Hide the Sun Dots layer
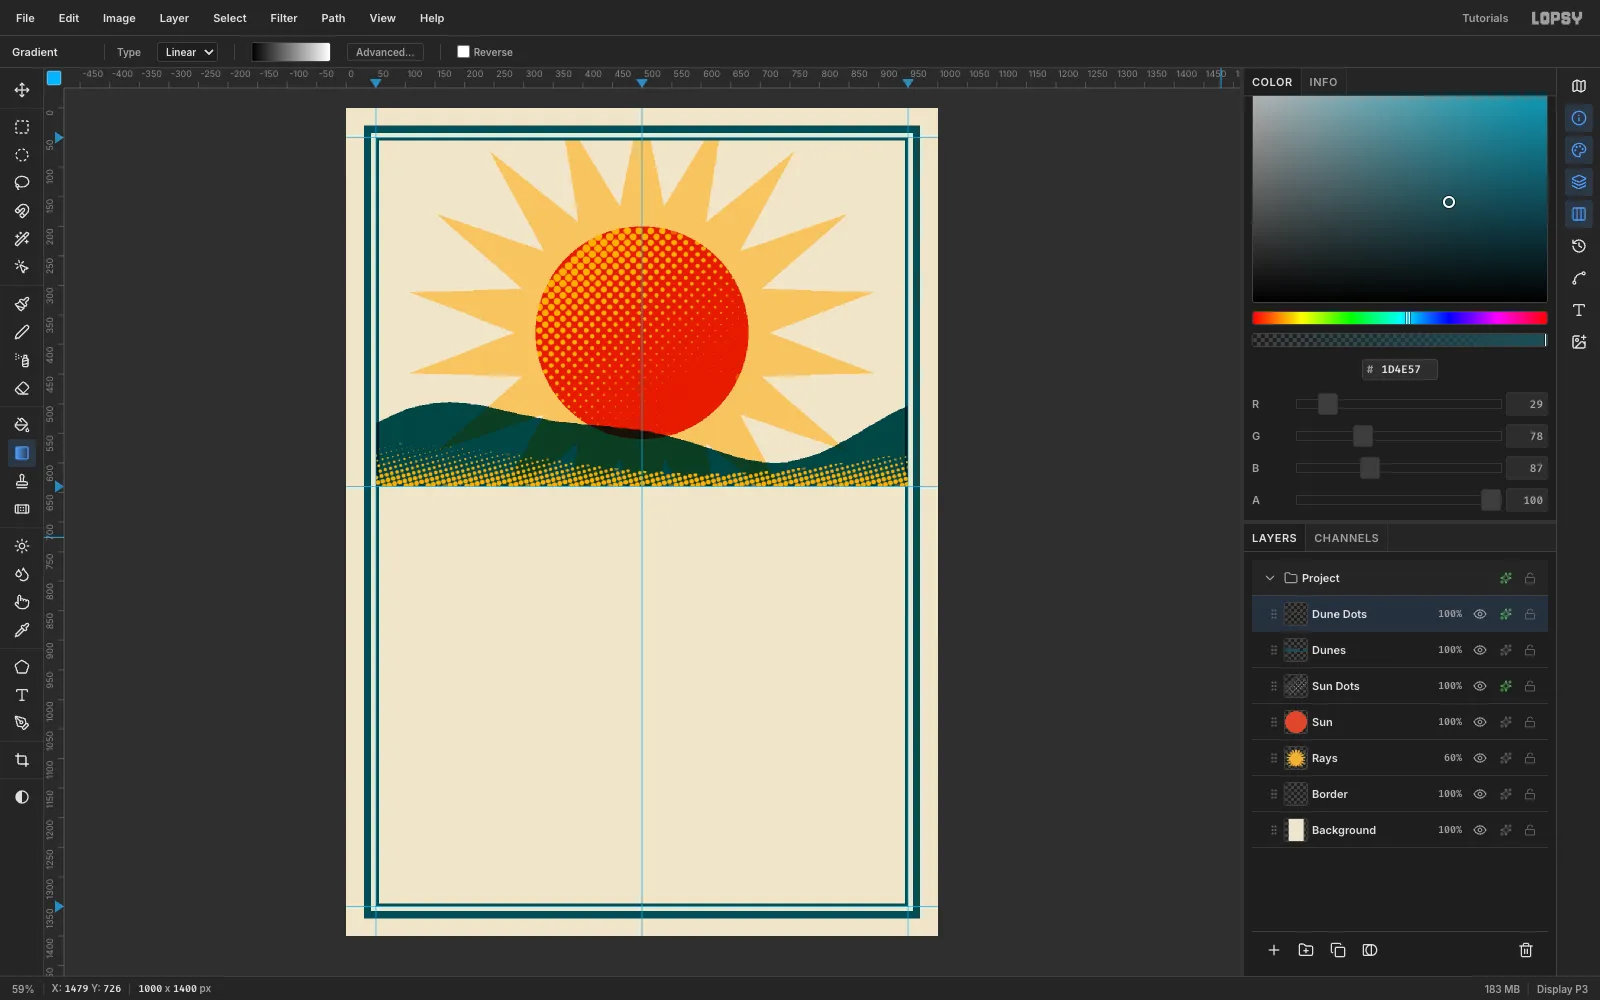The width and height of the screenshot is (1600, 1000). point(1480,686)
